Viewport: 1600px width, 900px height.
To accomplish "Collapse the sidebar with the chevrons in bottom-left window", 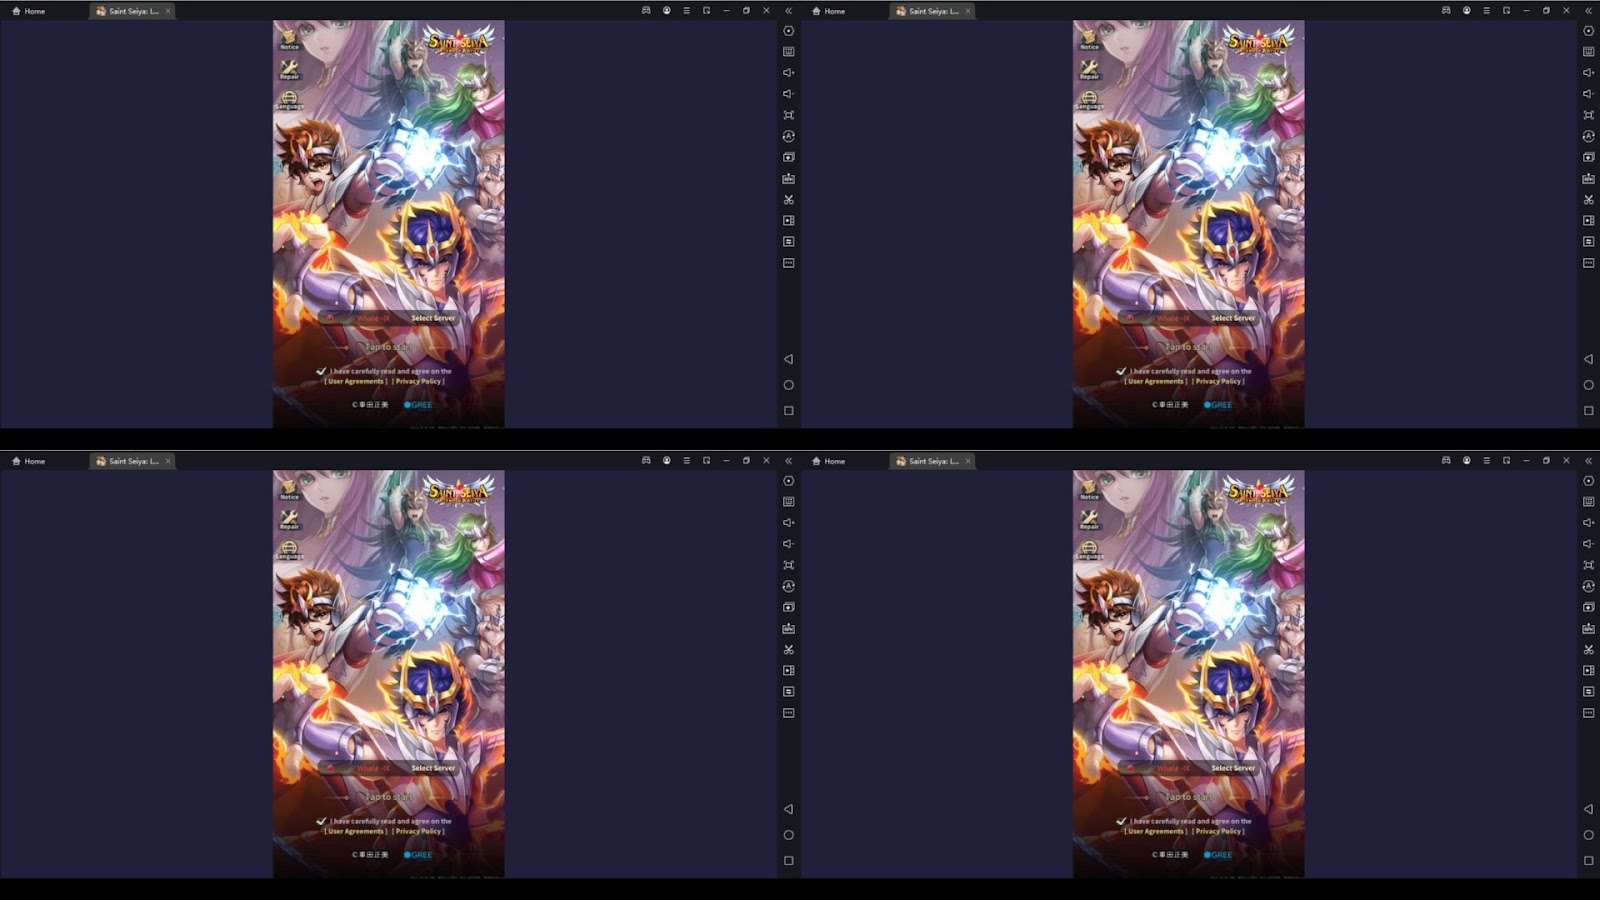I will pos(789,461).
